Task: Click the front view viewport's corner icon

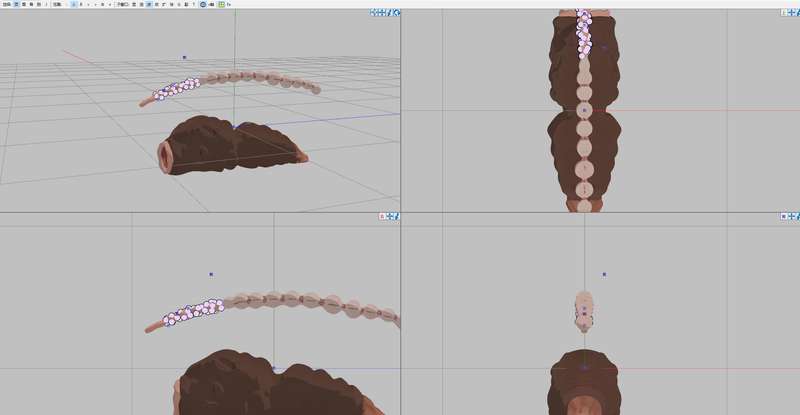Action: [790, 216]
